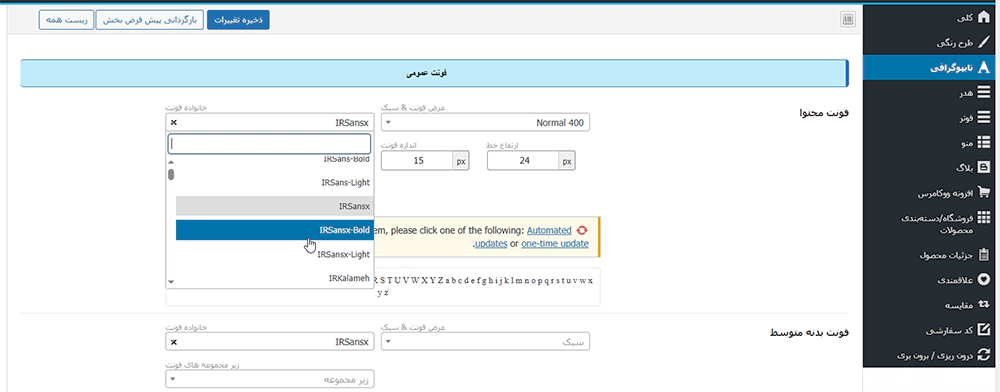The width and height of the screenshot is (1000, 392).
Task: Click the brush icon for طرح رنگی
Action: [983, 43]
